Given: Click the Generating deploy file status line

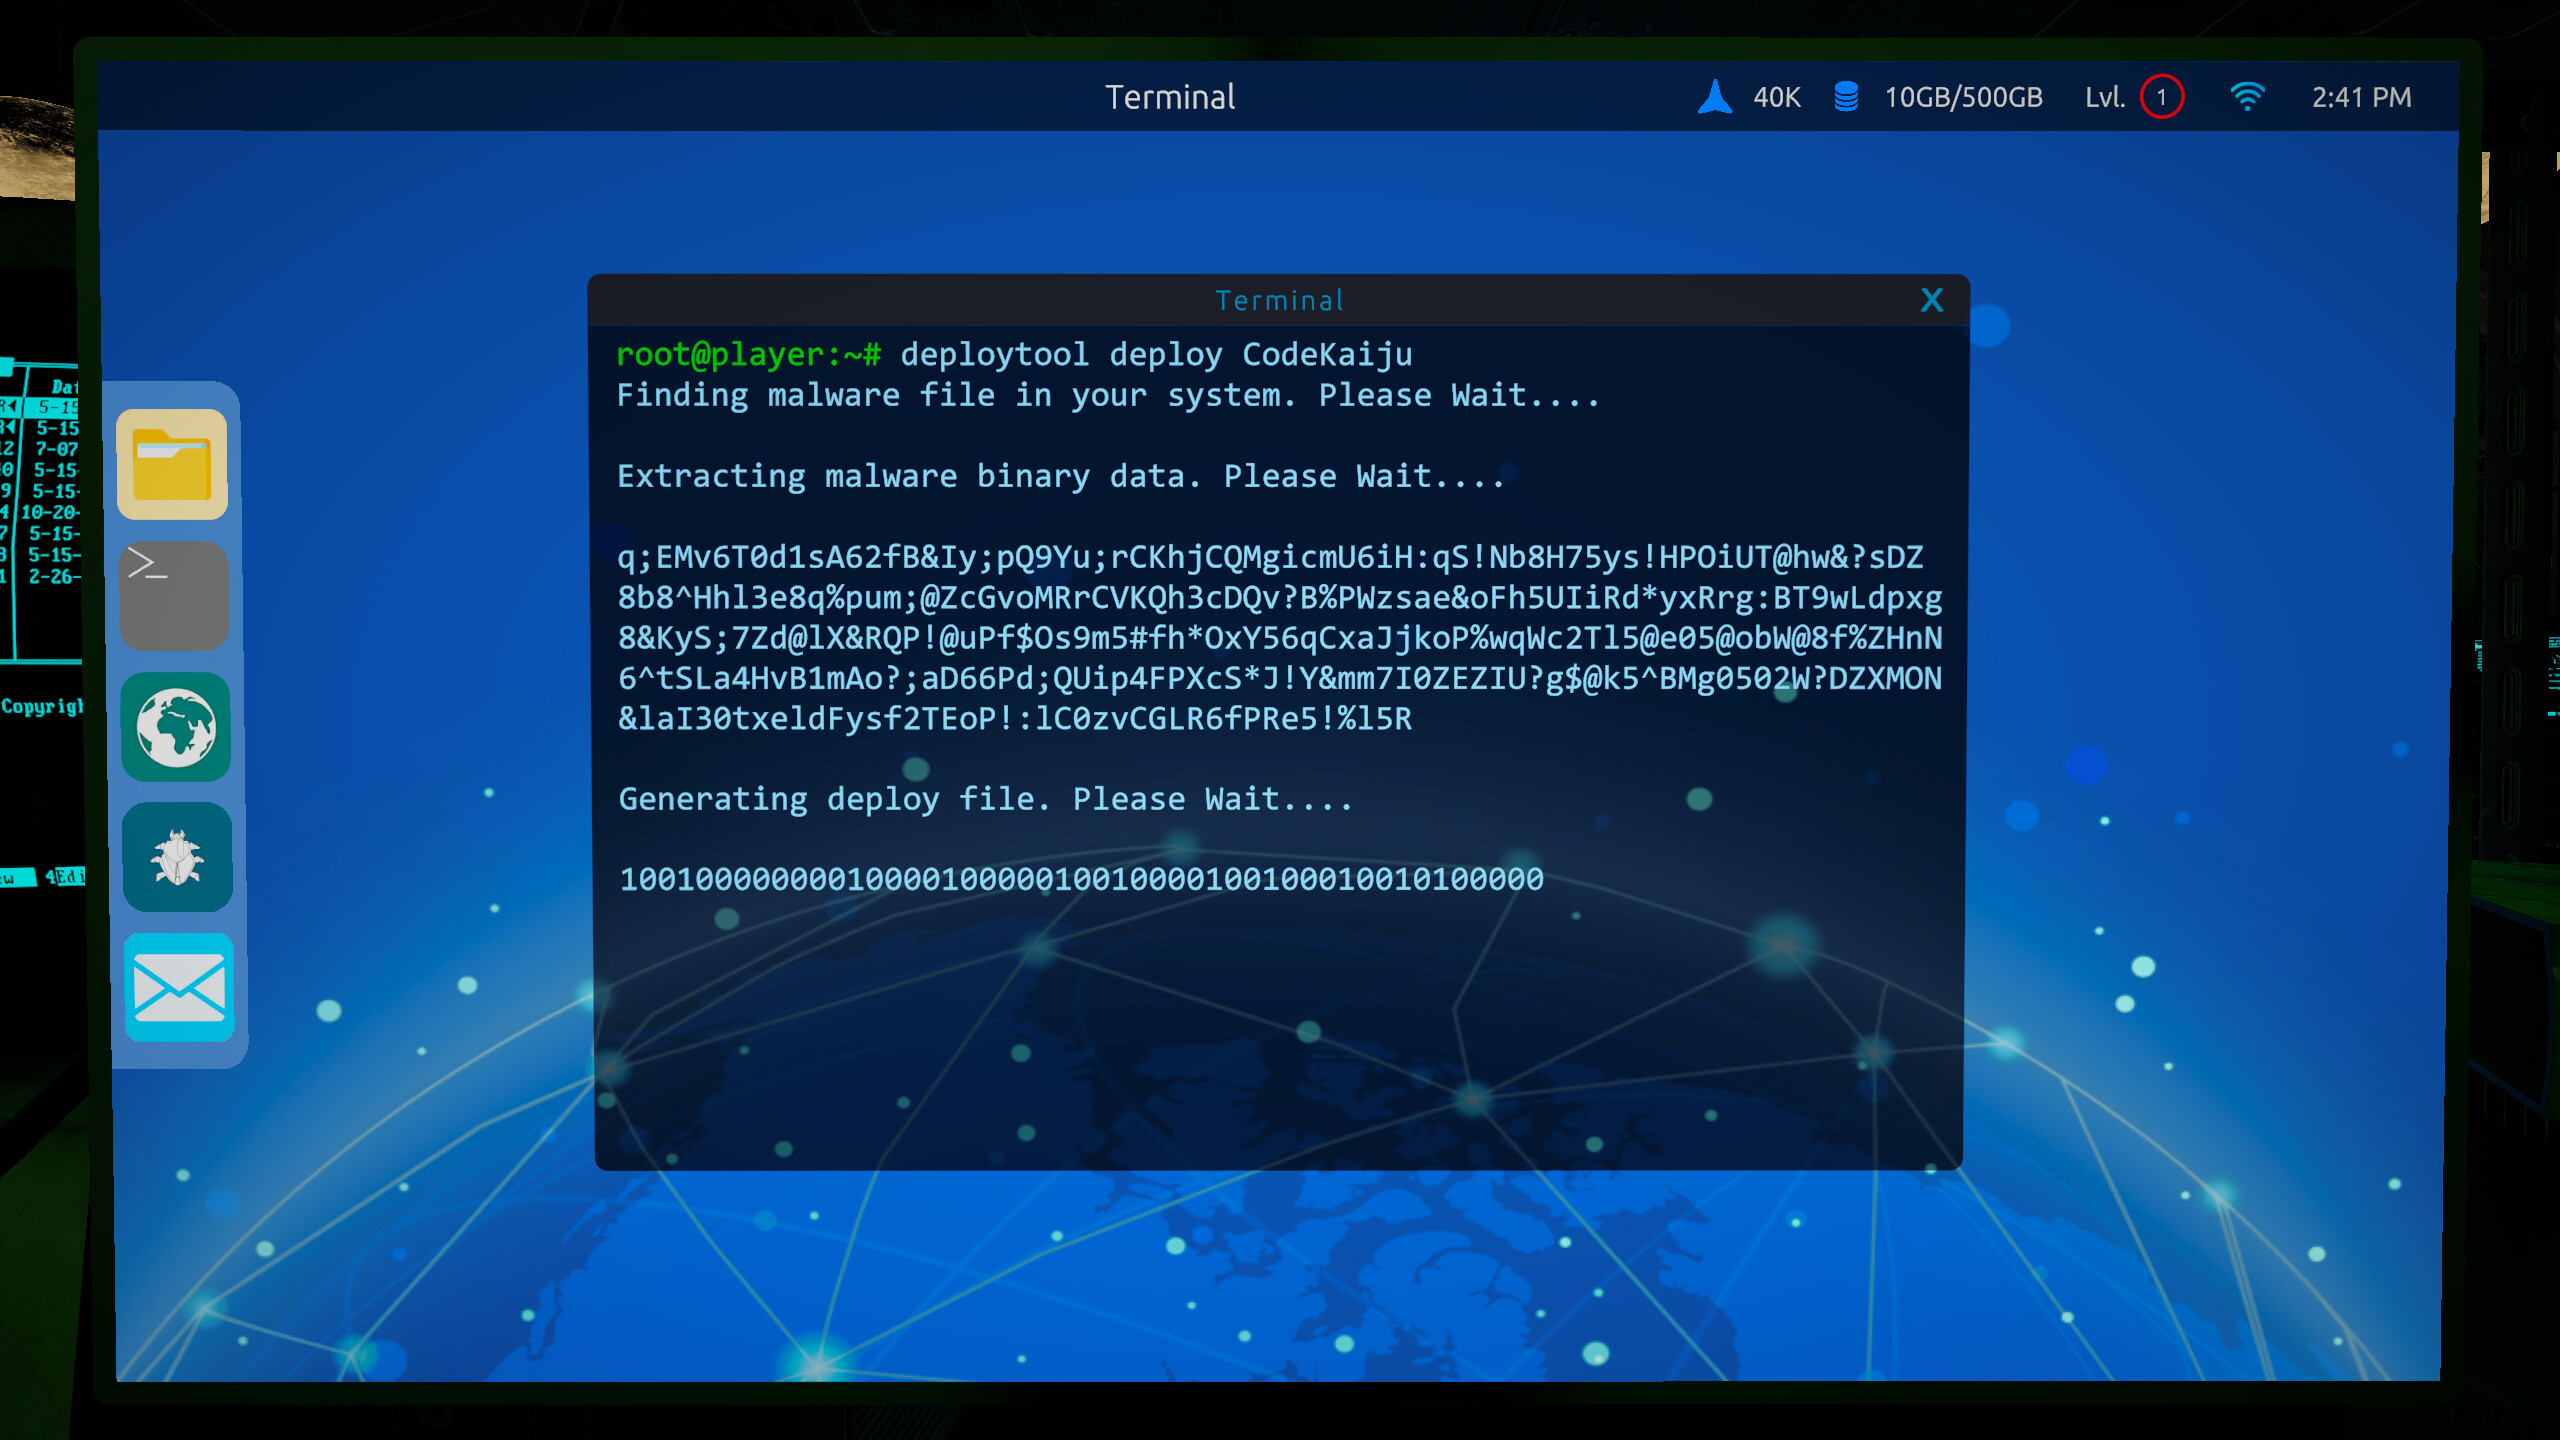Looking at the screenshot, I should pos(985,798).
